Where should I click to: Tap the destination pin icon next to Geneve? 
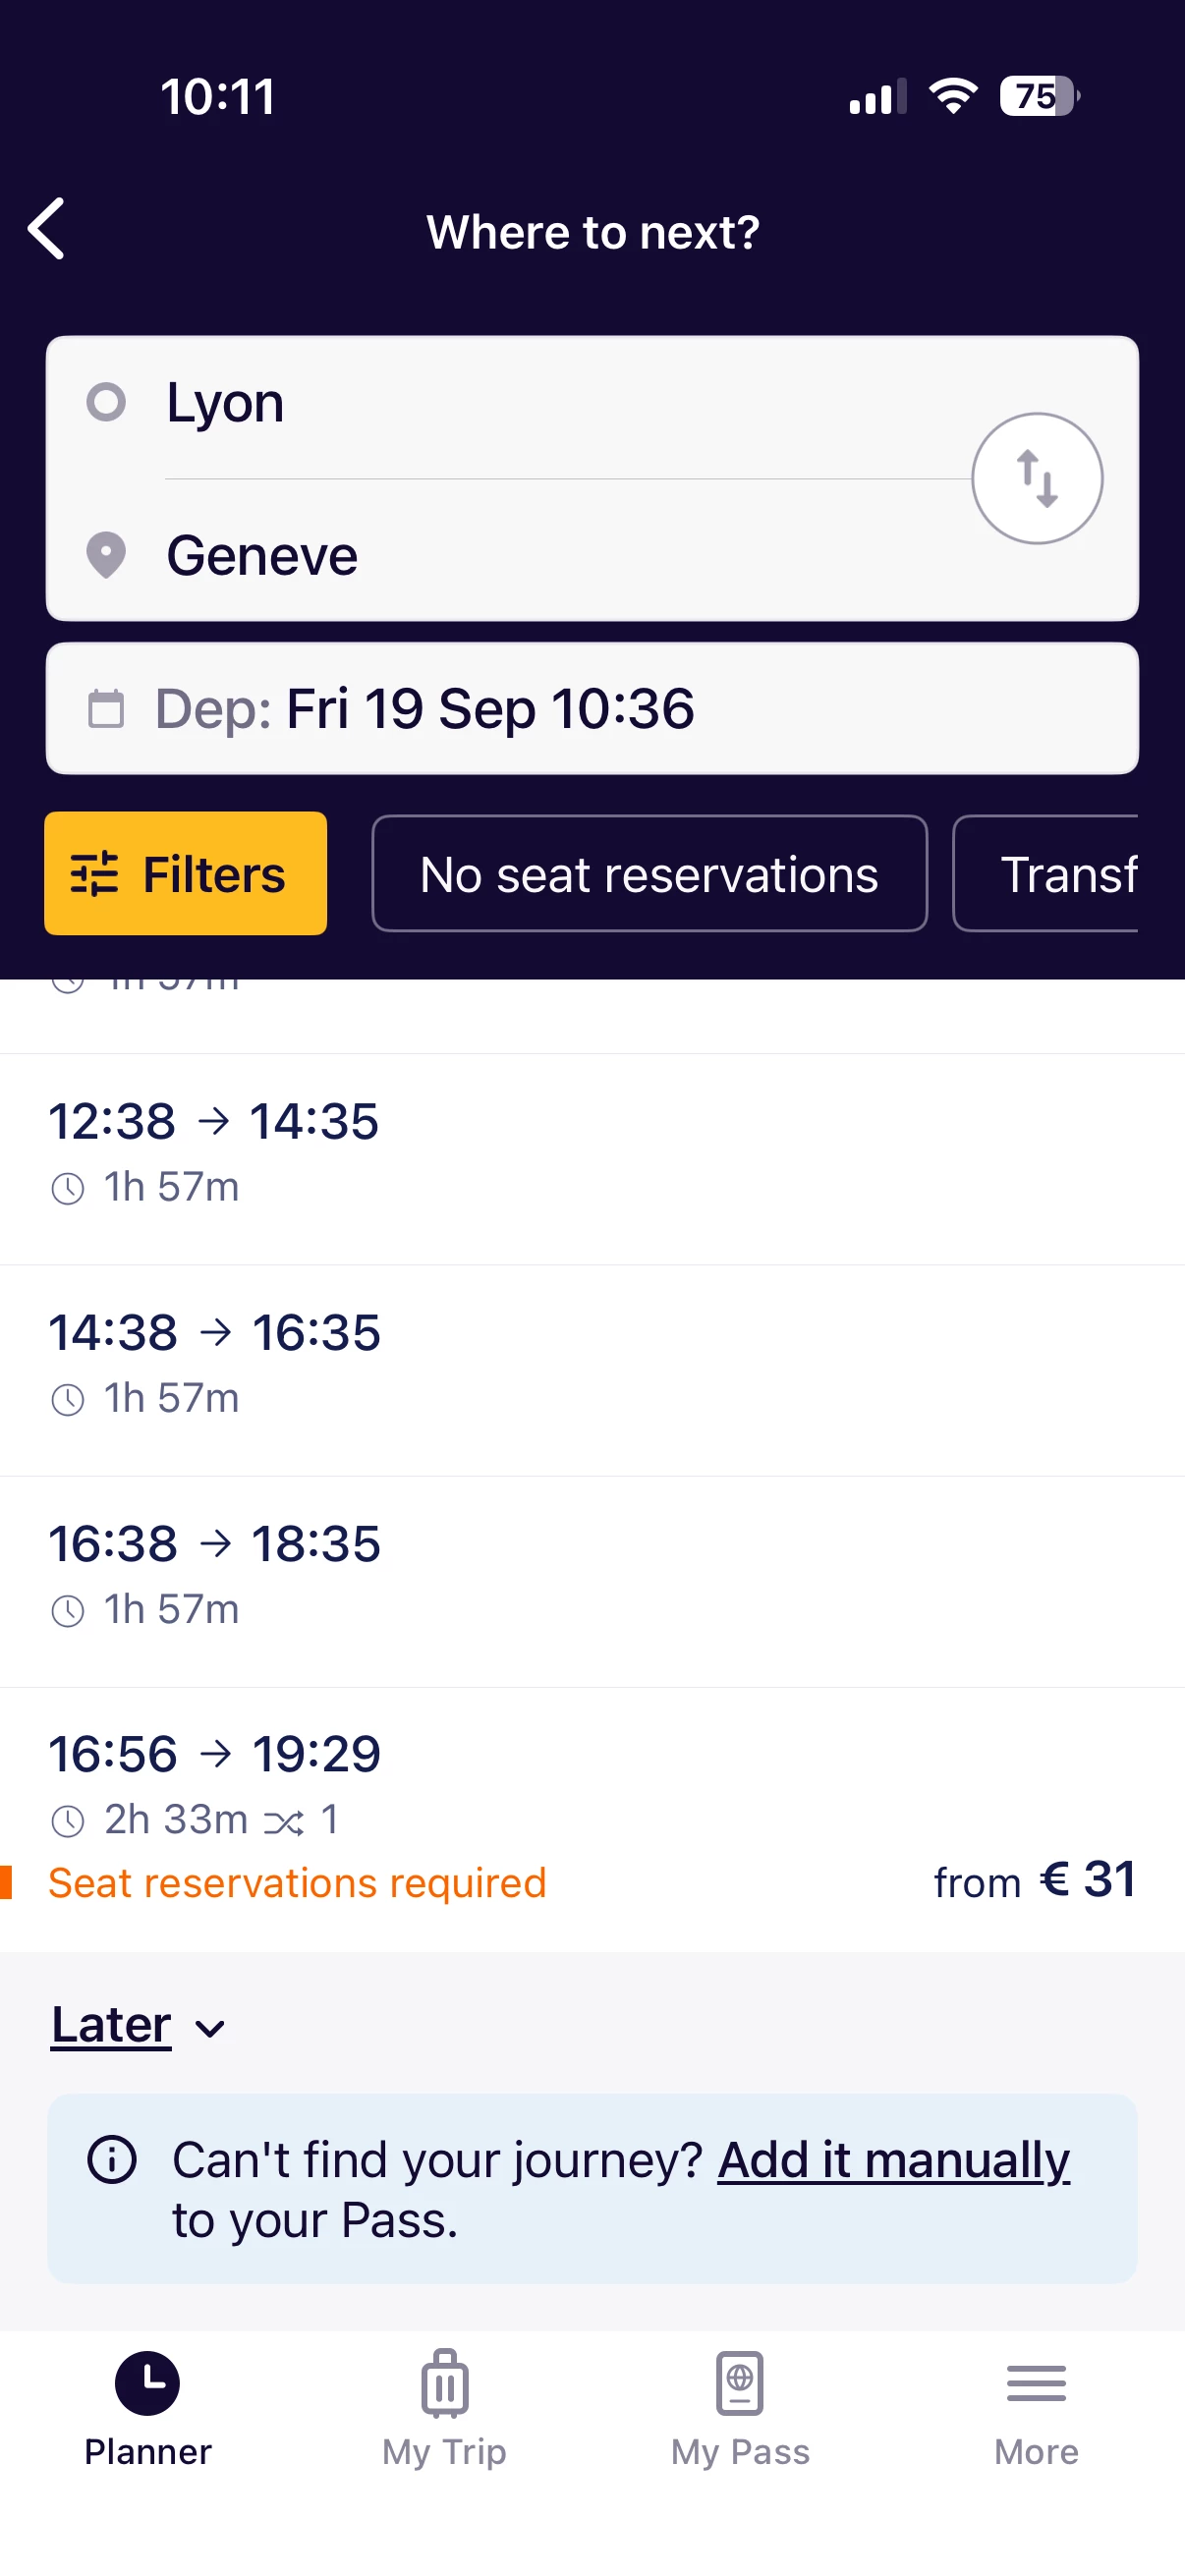(106, 555)
